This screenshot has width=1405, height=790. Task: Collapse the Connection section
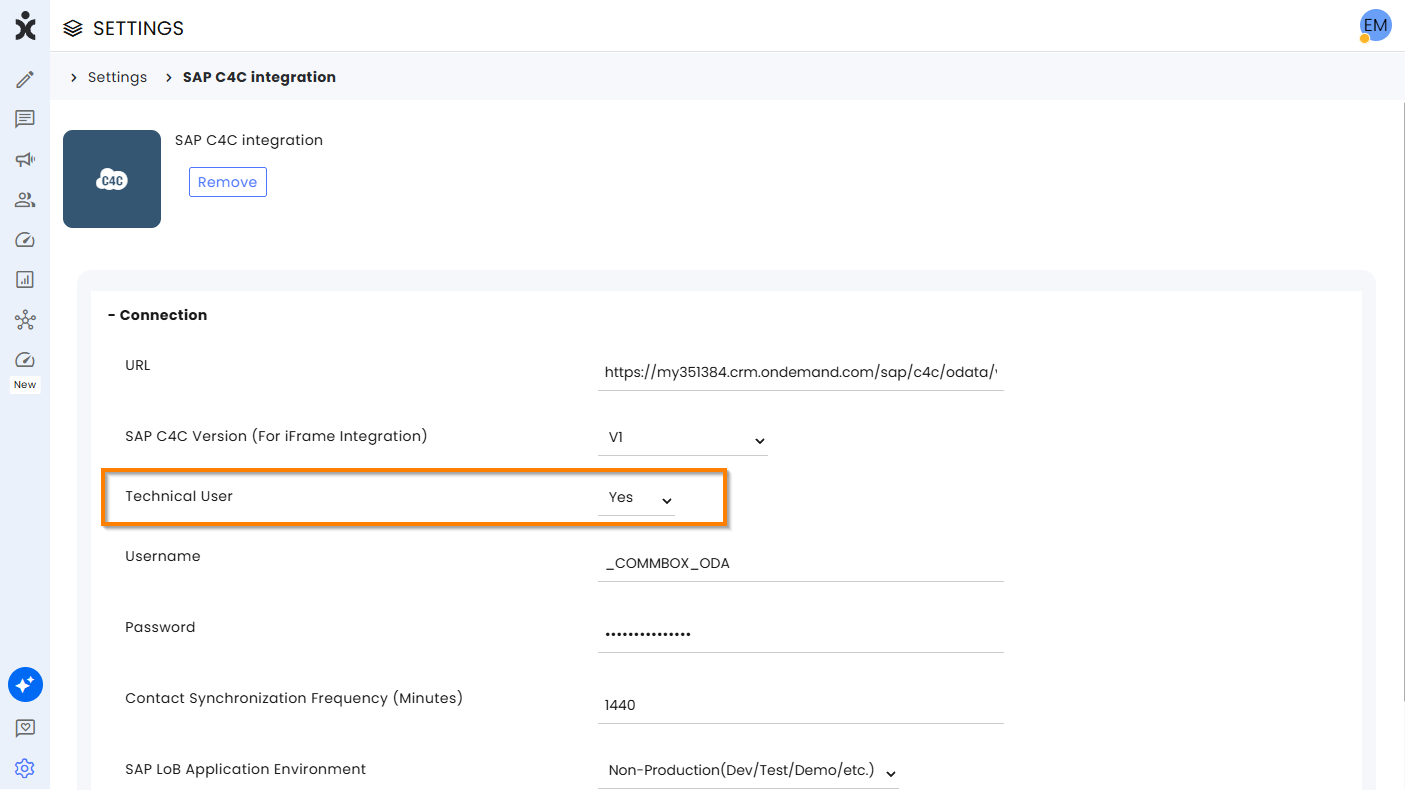click(x=157, y=315)
